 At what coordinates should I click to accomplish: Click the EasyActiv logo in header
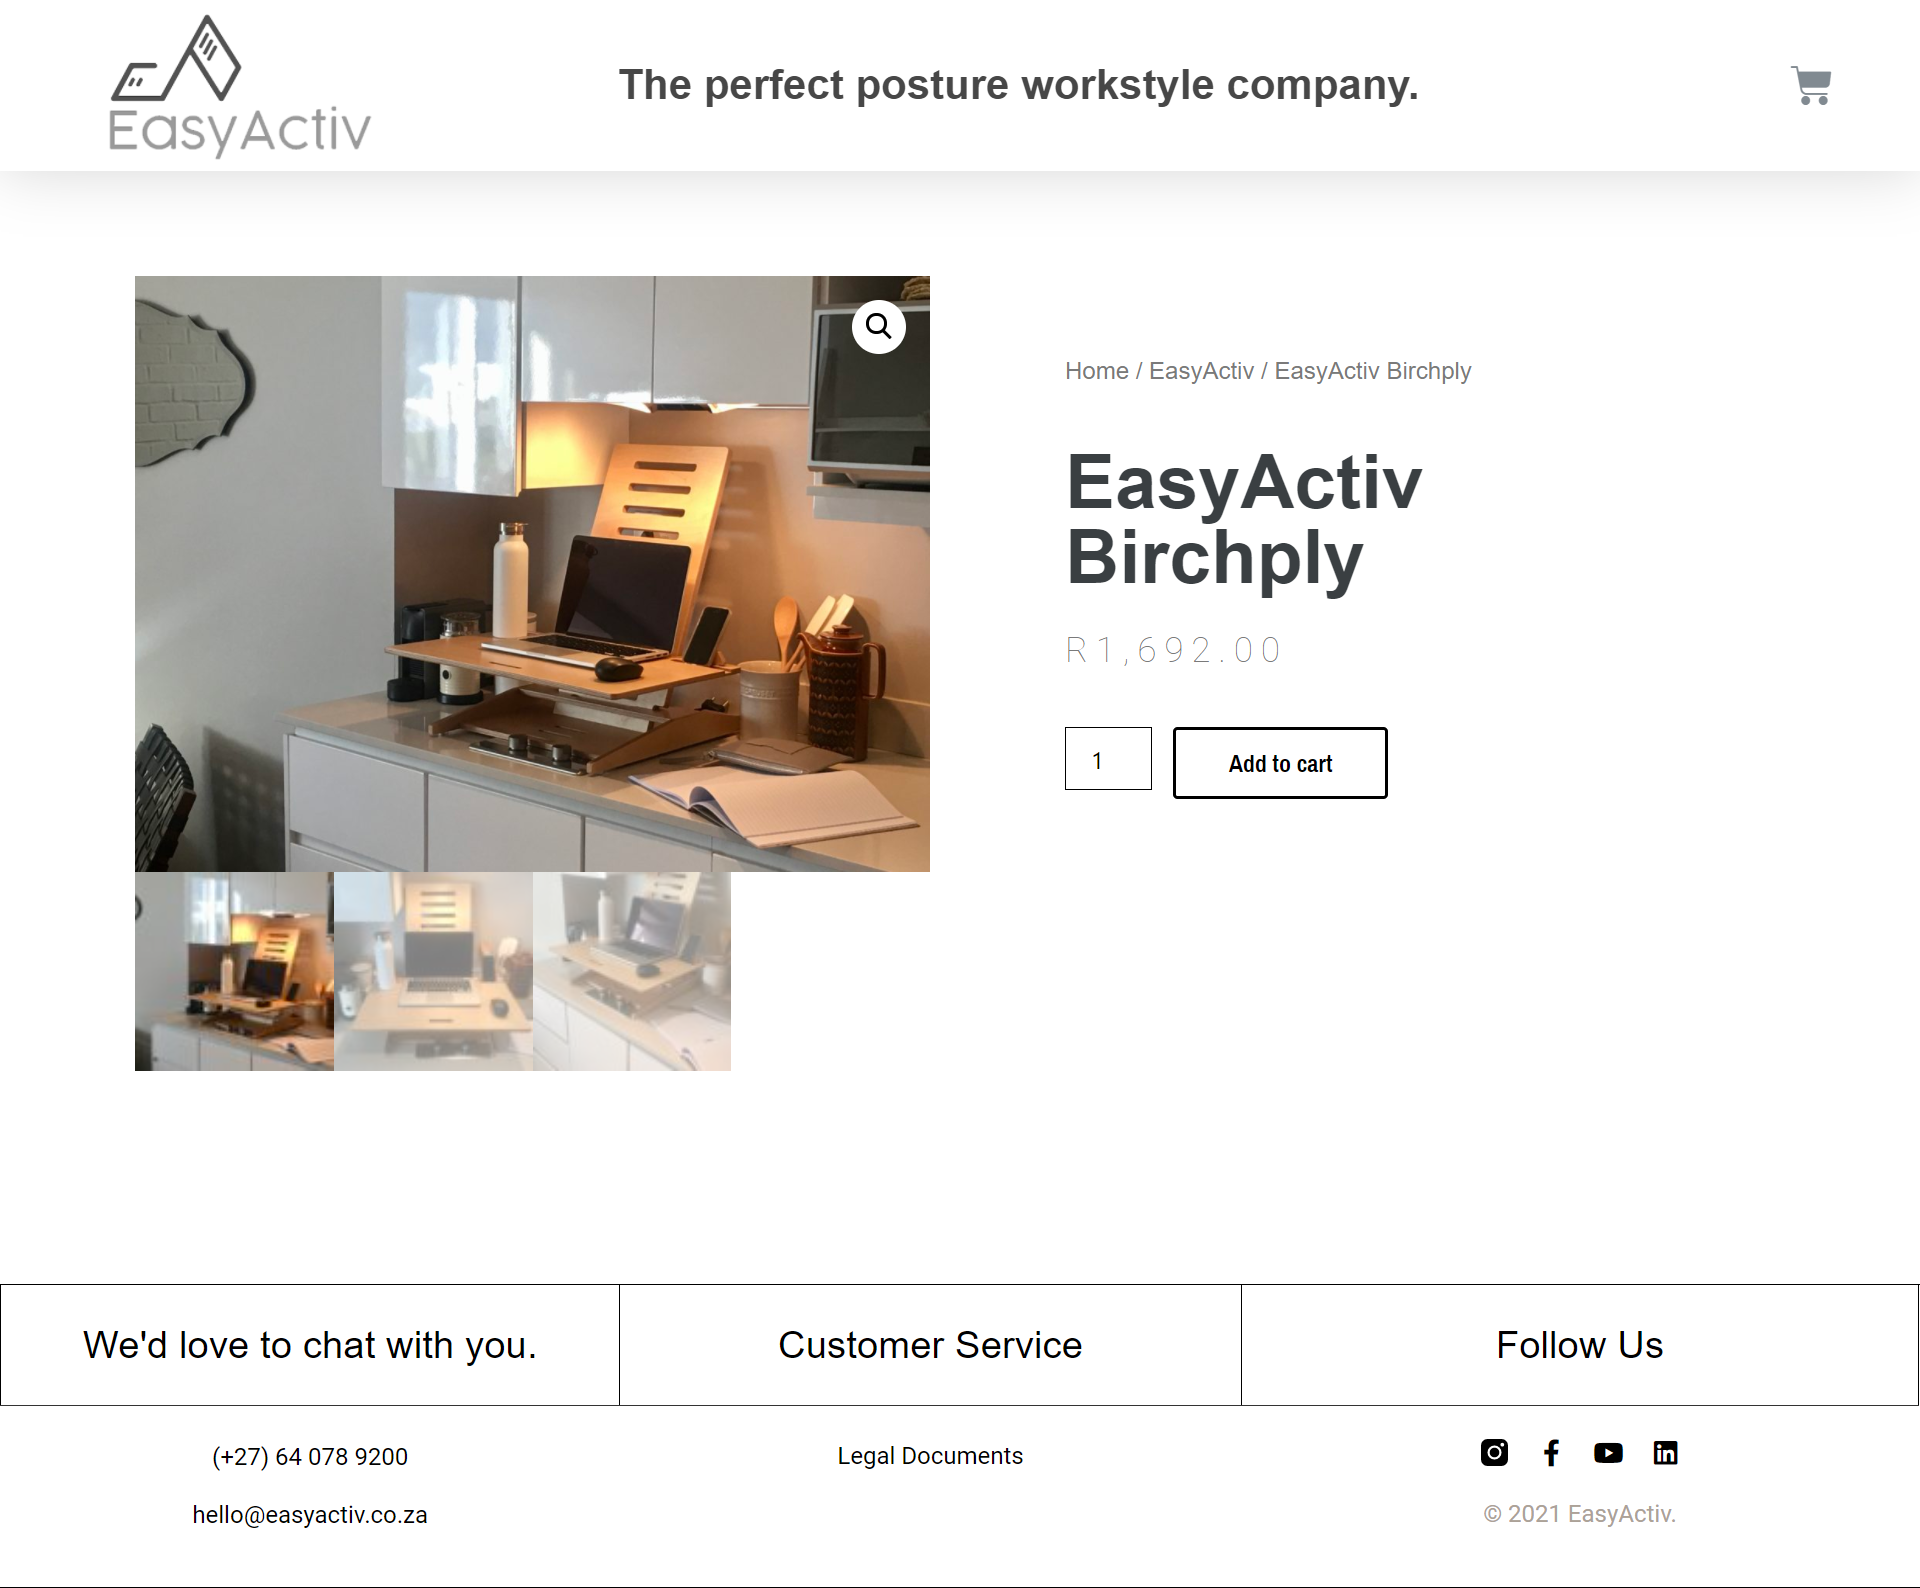239,86
